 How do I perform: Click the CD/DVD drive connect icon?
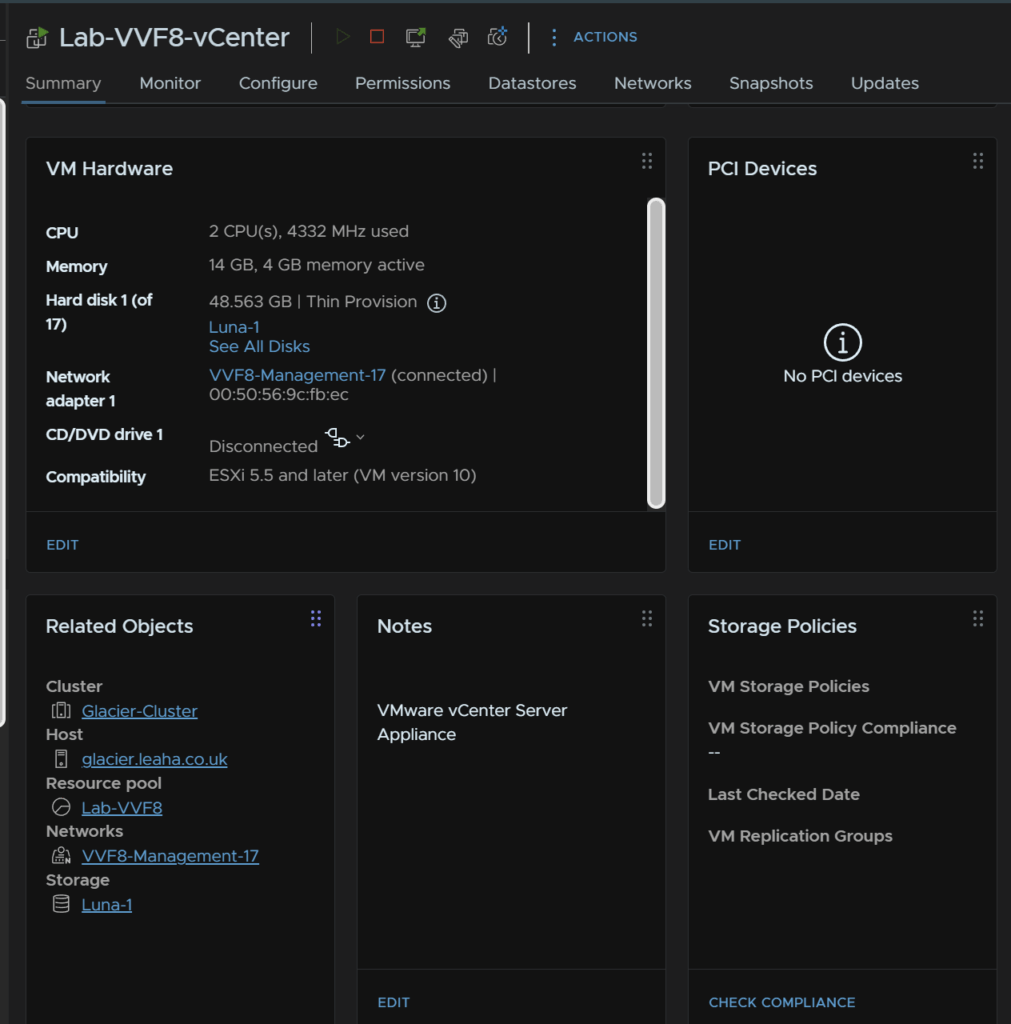337,438
